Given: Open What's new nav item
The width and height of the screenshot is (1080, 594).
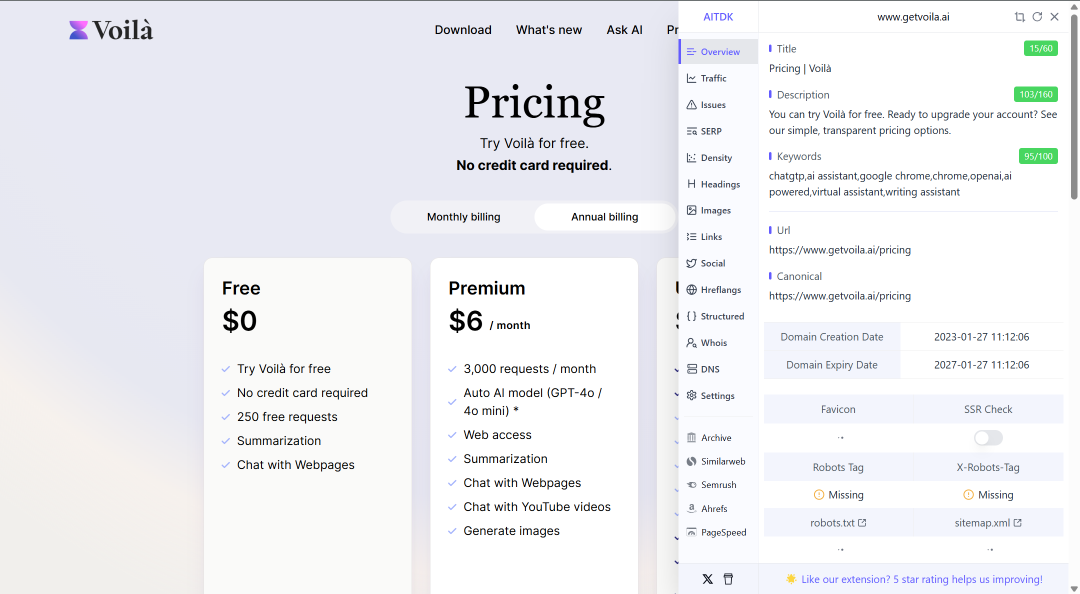Looking at the screenshot, I should 549,30.
